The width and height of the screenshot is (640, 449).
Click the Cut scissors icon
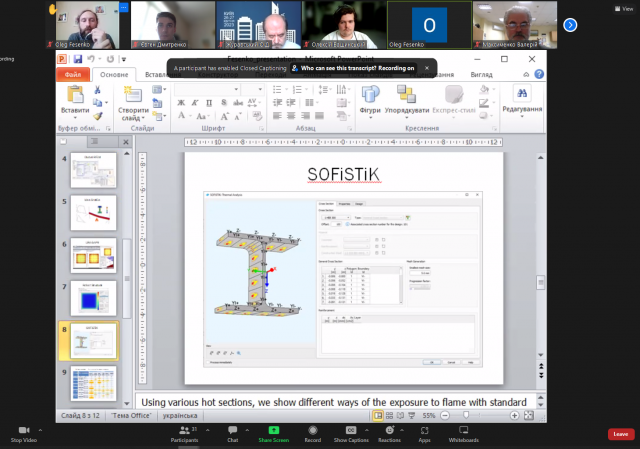point(97,89)
